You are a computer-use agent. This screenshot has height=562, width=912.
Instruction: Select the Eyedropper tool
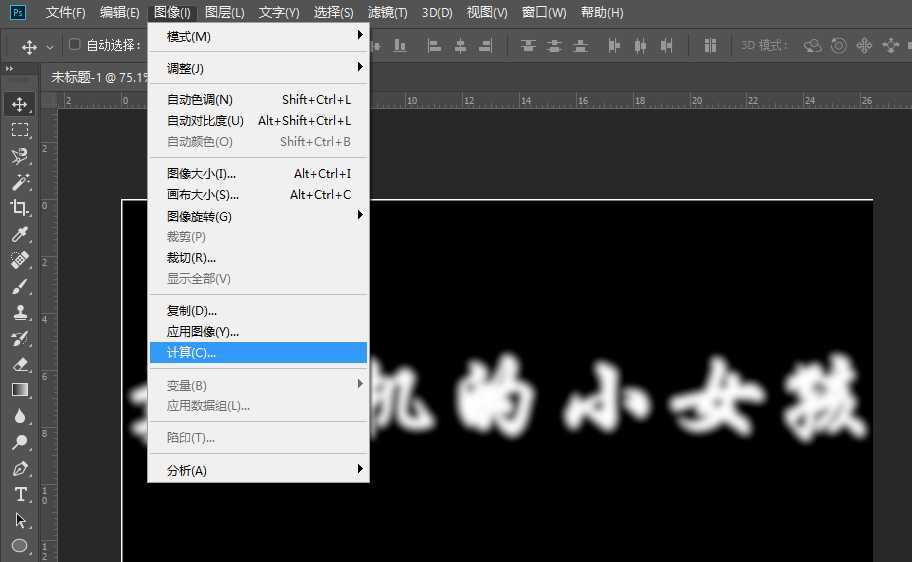click(19, 234)
